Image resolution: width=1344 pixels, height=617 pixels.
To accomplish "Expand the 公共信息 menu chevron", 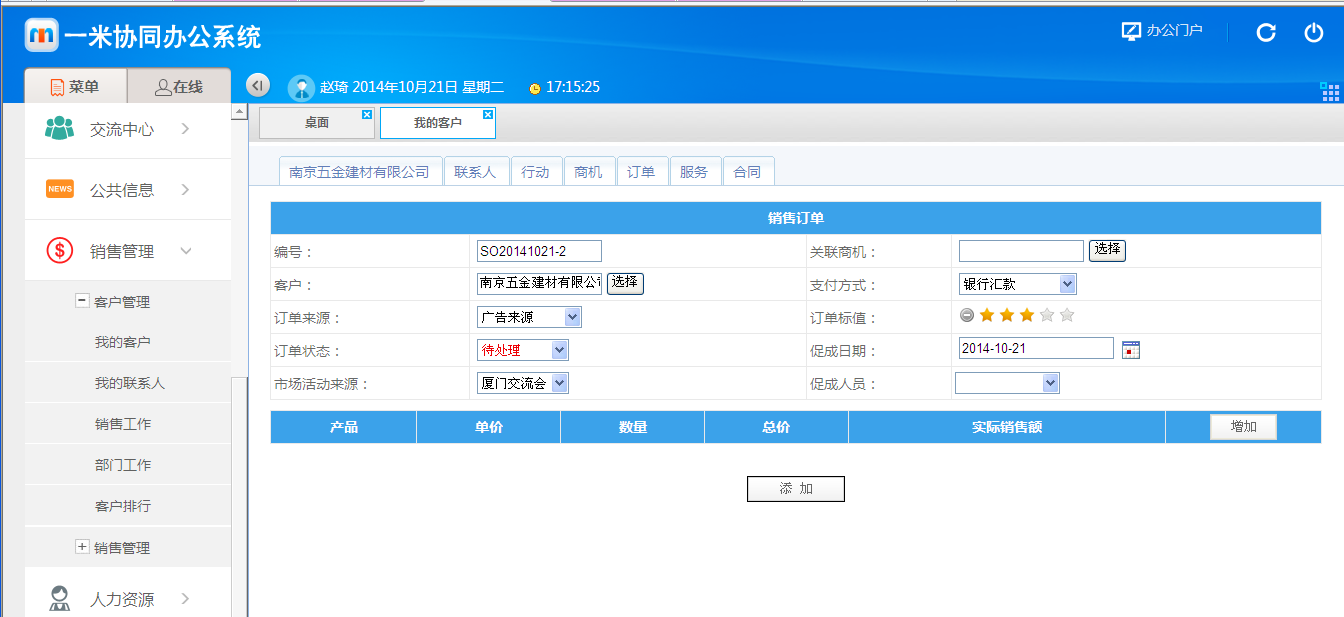I will (x=186, y=189).
